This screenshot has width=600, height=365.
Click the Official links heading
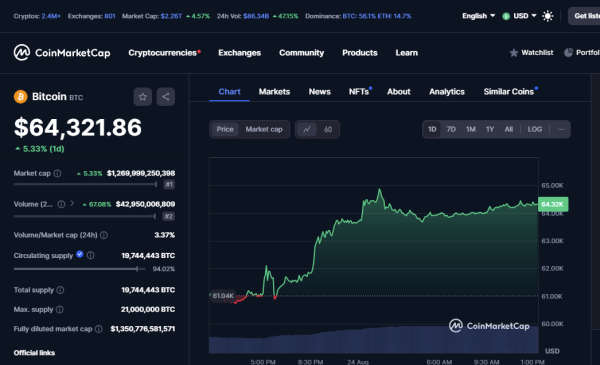(x=34, y=353)
